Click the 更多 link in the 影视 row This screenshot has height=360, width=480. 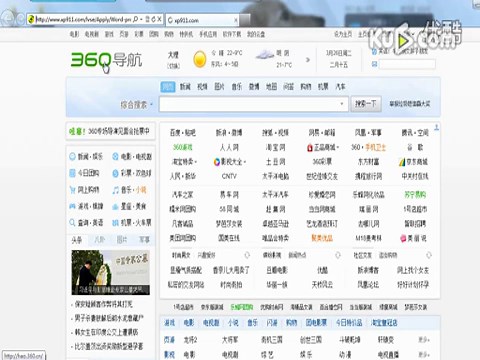point(424,354)
